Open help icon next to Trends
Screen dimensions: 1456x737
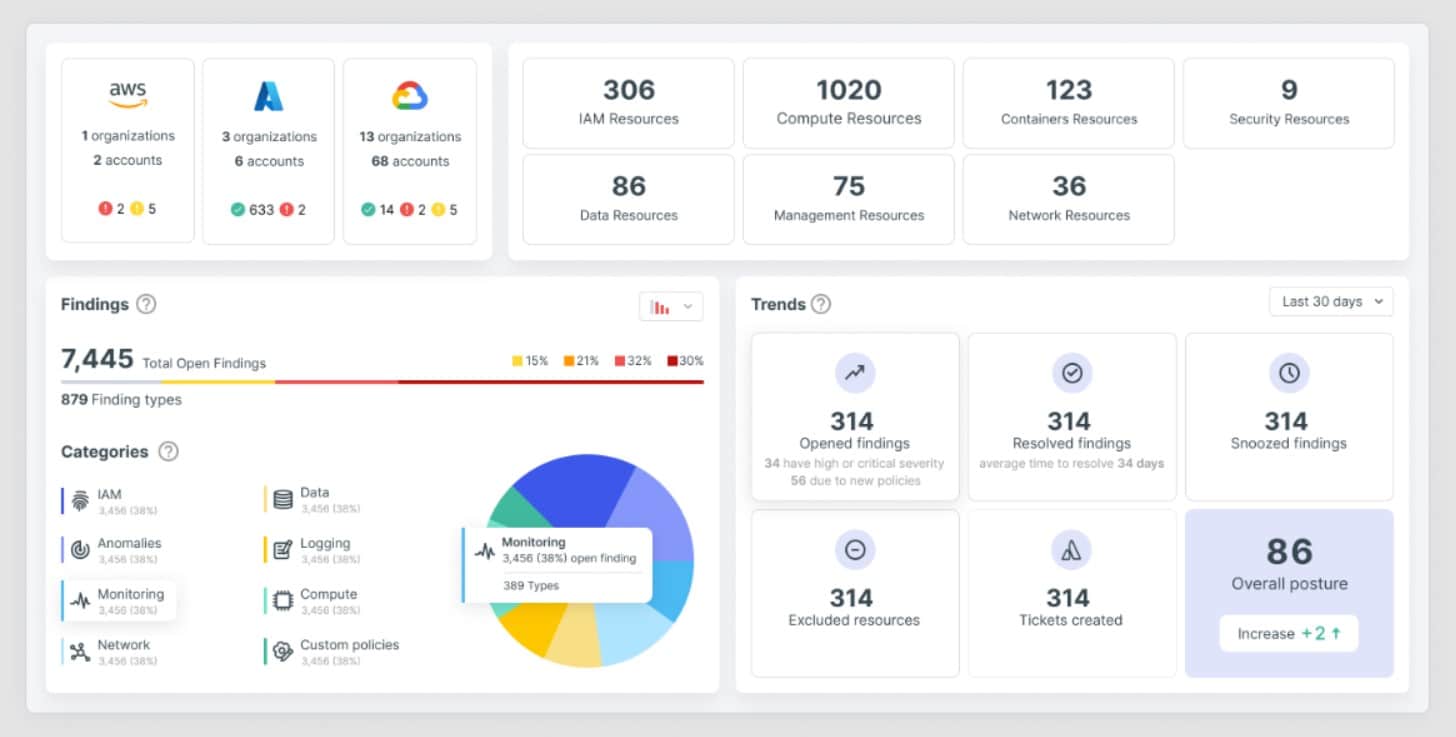point(821,304)
